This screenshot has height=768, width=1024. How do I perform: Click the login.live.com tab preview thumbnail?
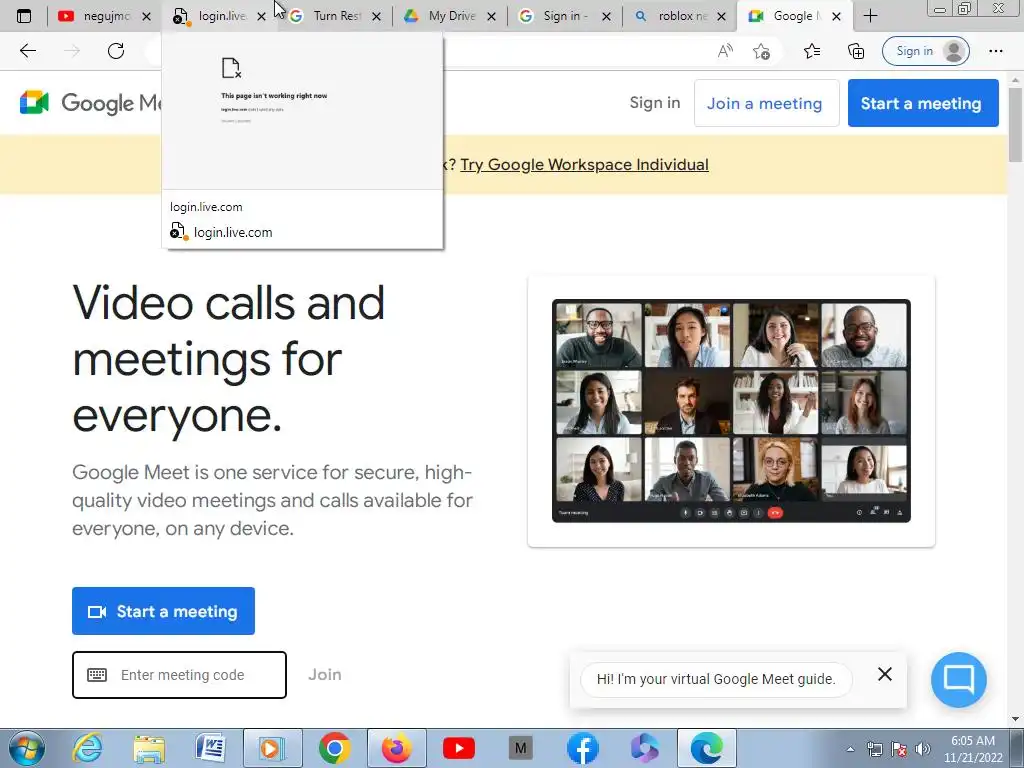302,111
